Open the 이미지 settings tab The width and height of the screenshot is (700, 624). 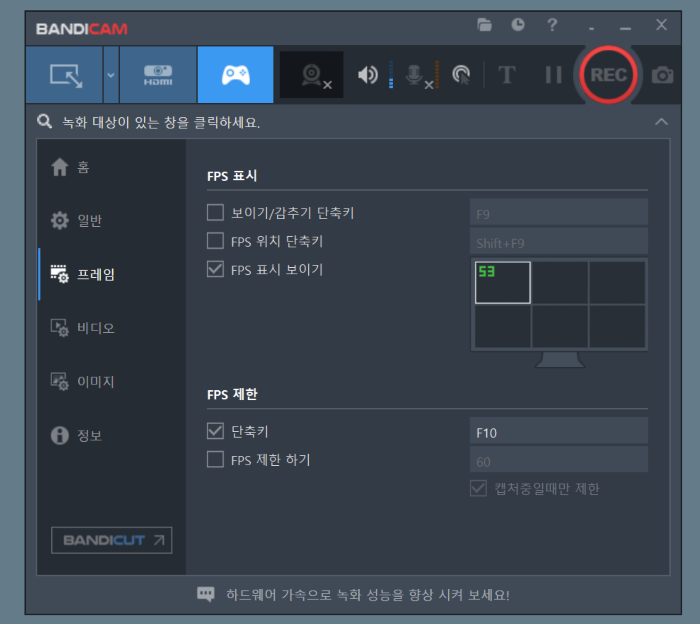pos(112,382)
